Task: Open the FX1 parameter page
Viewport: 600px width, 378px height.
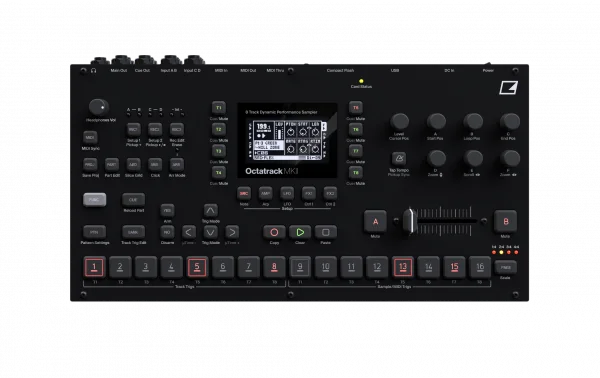Action: [x=309, y=193]
